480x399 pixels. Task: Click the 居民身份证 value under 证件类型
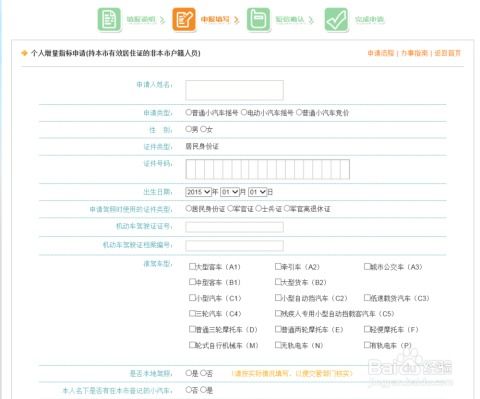[202, 146]
